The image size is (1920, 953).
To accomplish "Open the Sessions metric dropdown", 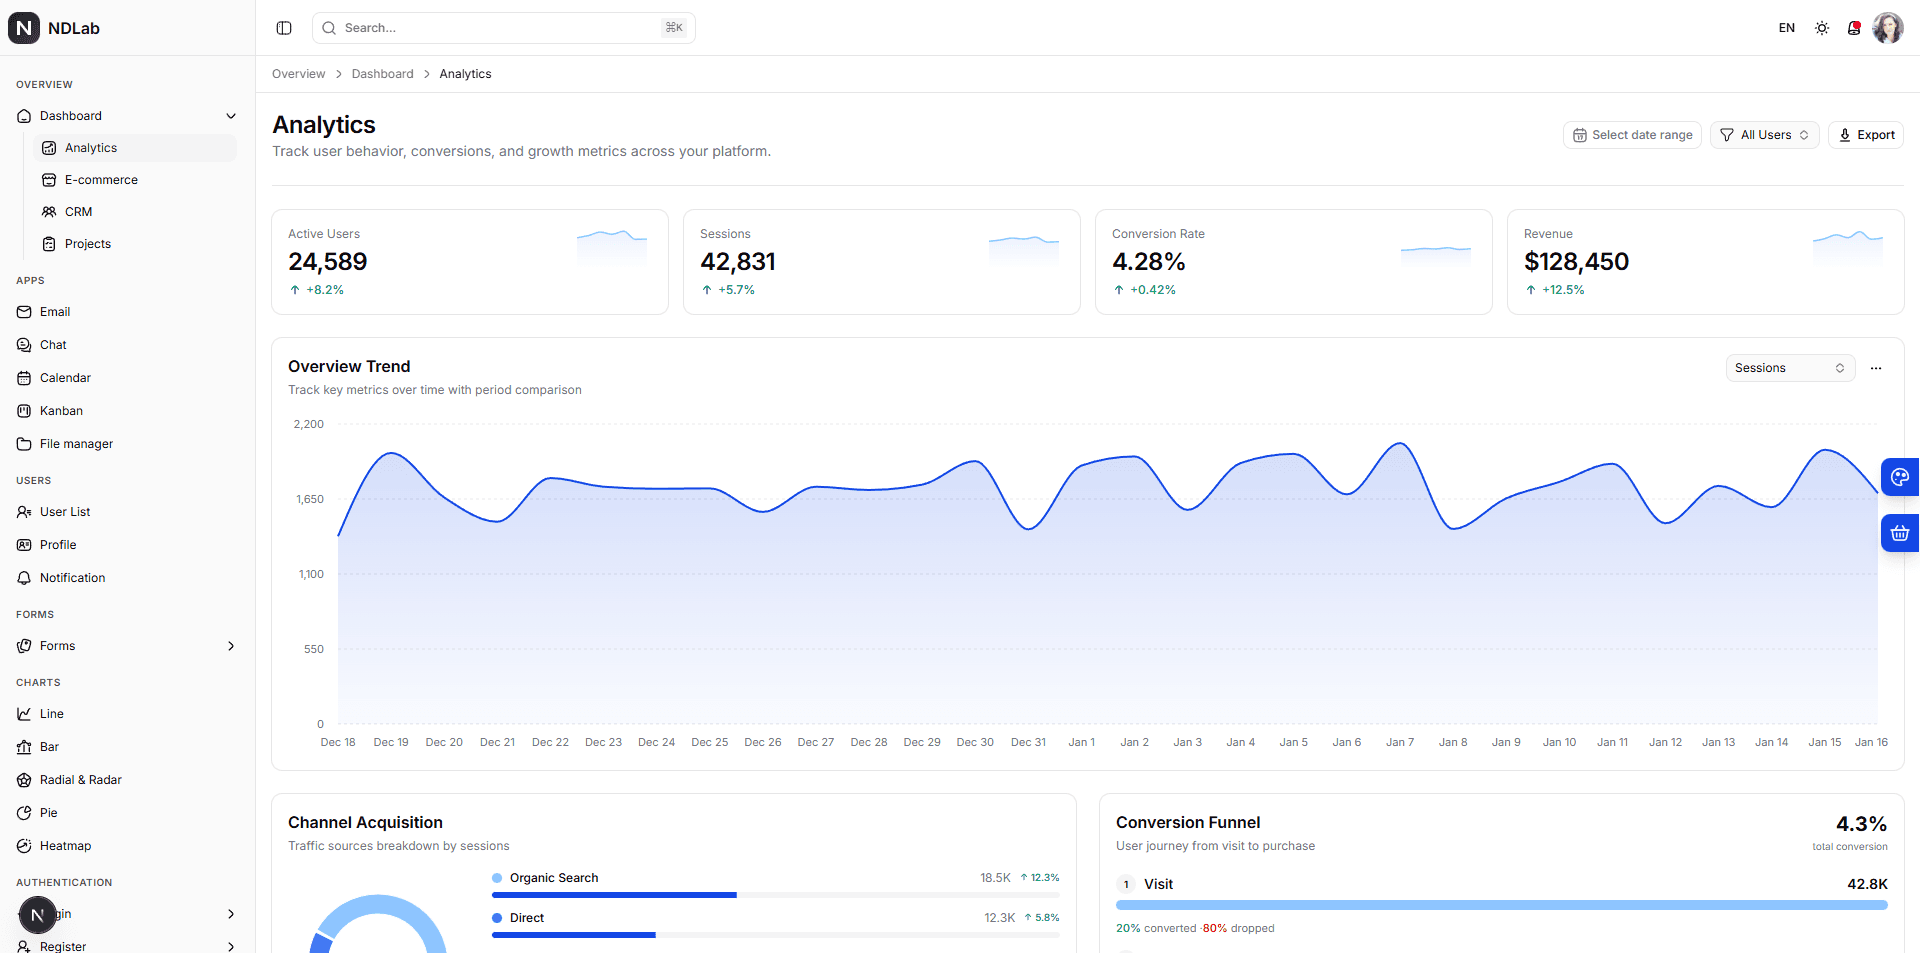I will click(x=1789, y=368).
